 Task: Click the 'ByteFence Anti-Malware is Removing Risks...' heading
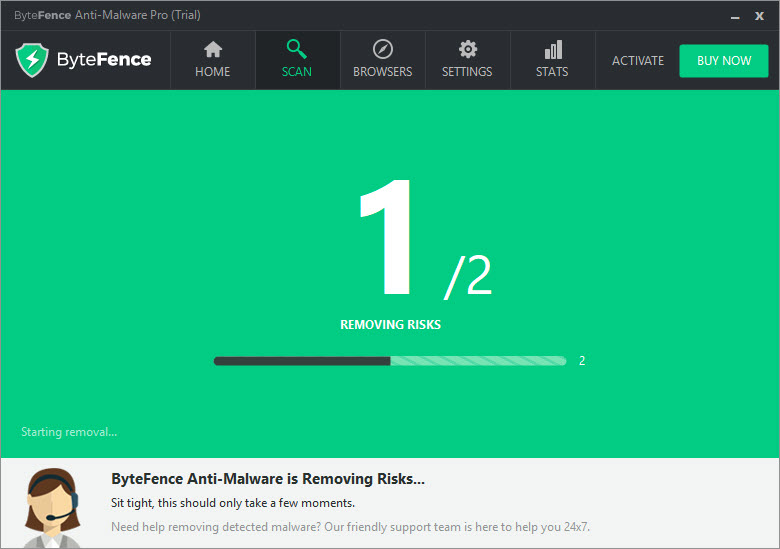(268, 479)
